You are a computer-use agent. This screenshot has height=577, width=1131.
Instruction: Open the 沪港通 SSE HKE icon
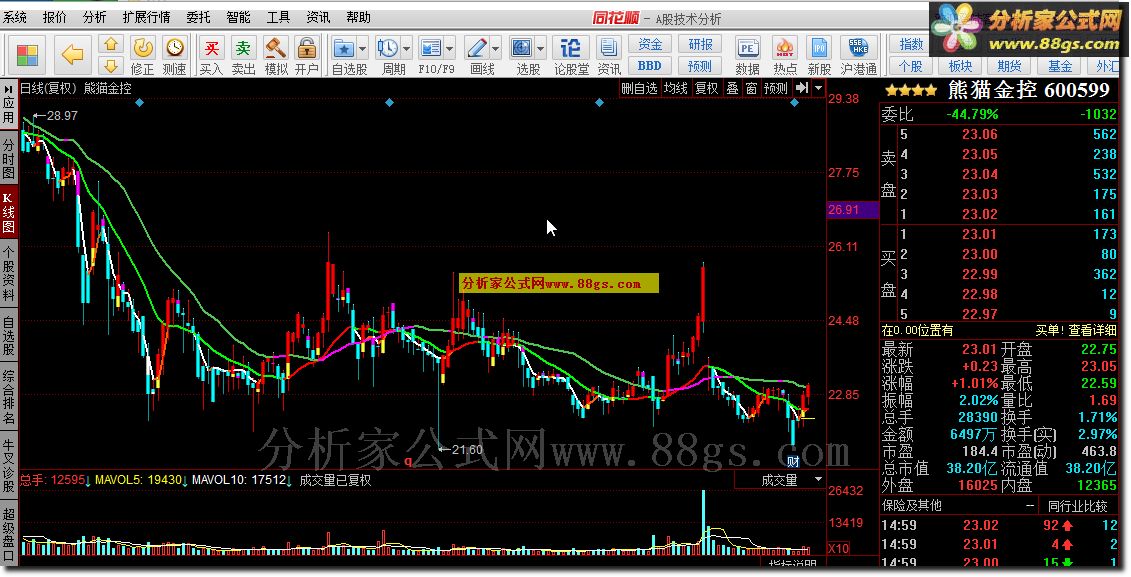pos(858,48)
